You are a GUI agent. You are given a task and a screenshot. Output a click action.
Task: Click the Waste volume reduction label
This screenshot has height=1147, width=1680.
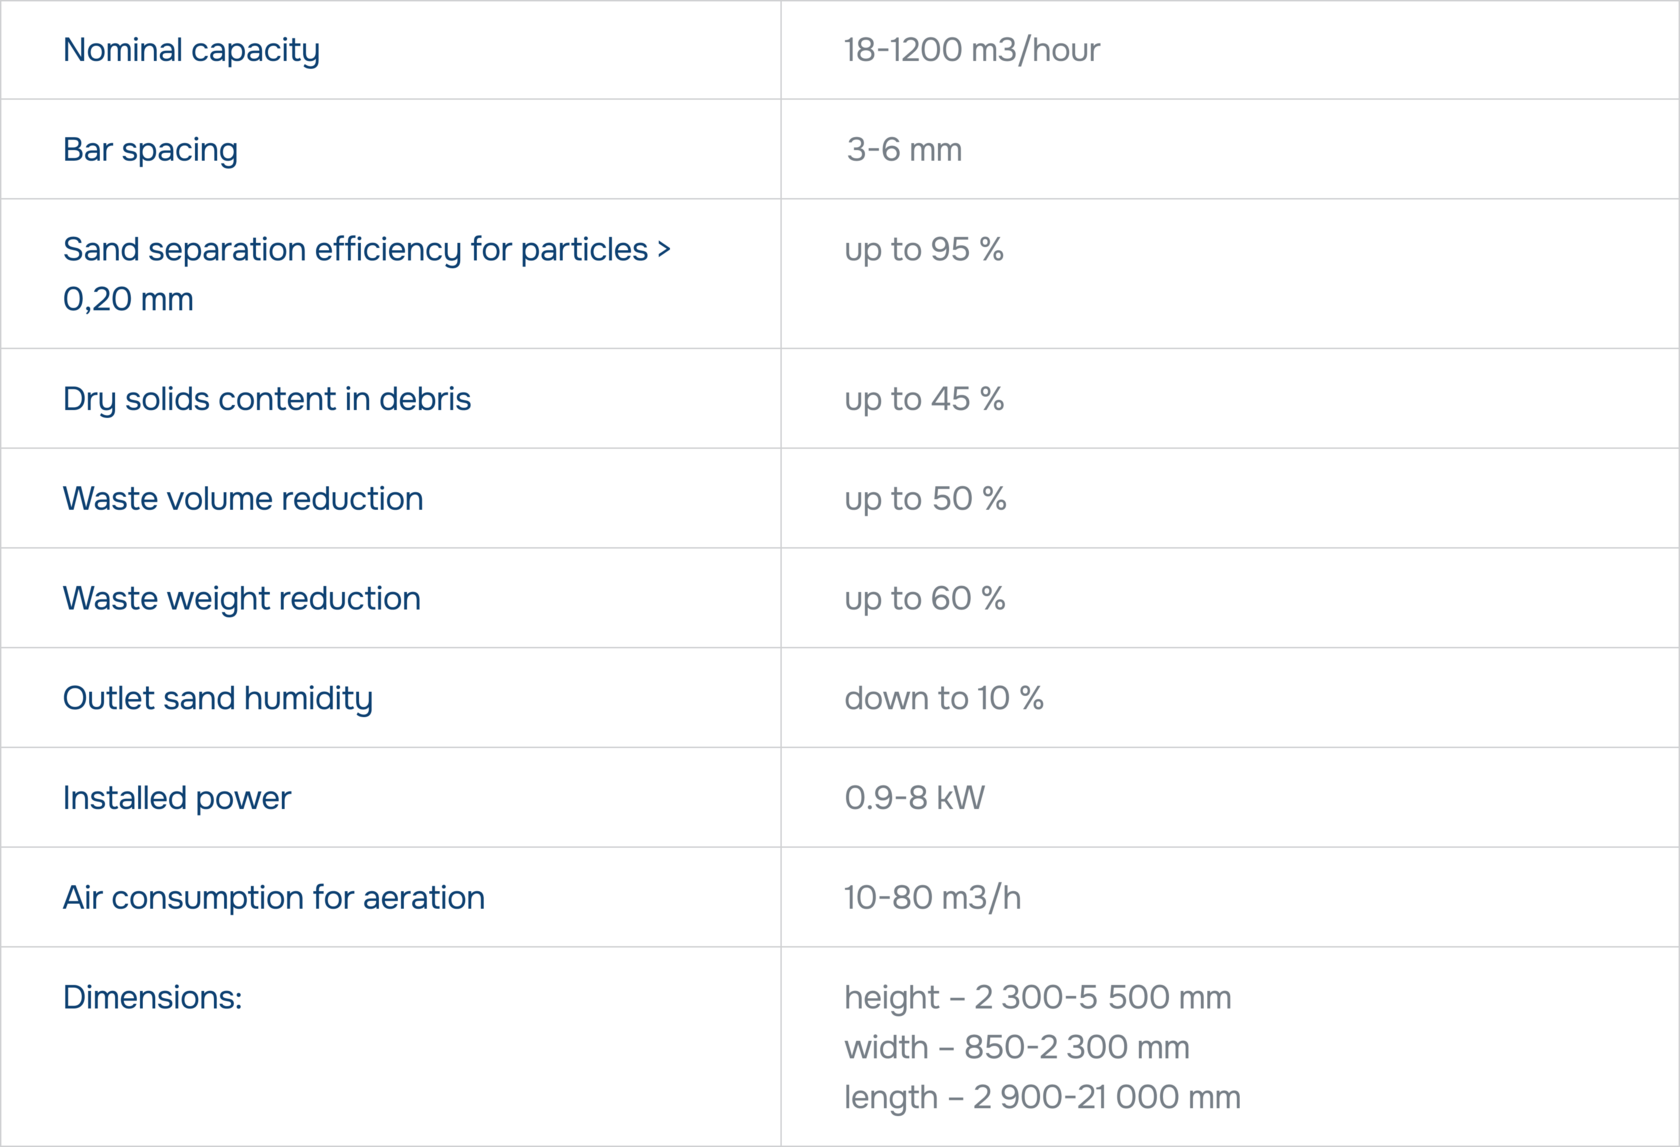(x=243, y=499)
